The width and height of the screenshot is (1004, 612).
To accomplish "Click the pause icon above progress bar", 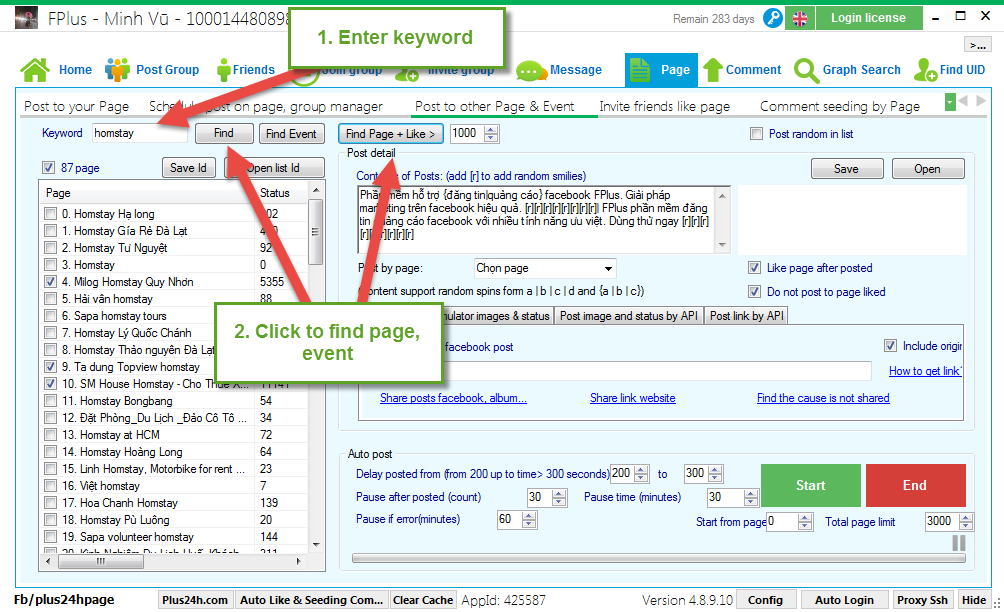I will (x=959, y=543).
